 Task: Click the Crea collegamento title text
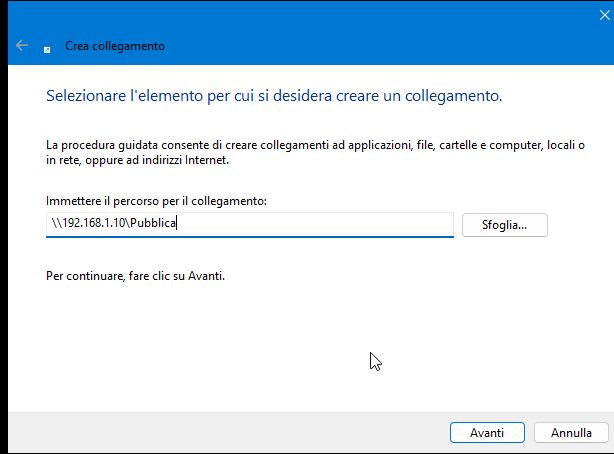[115, 46]
